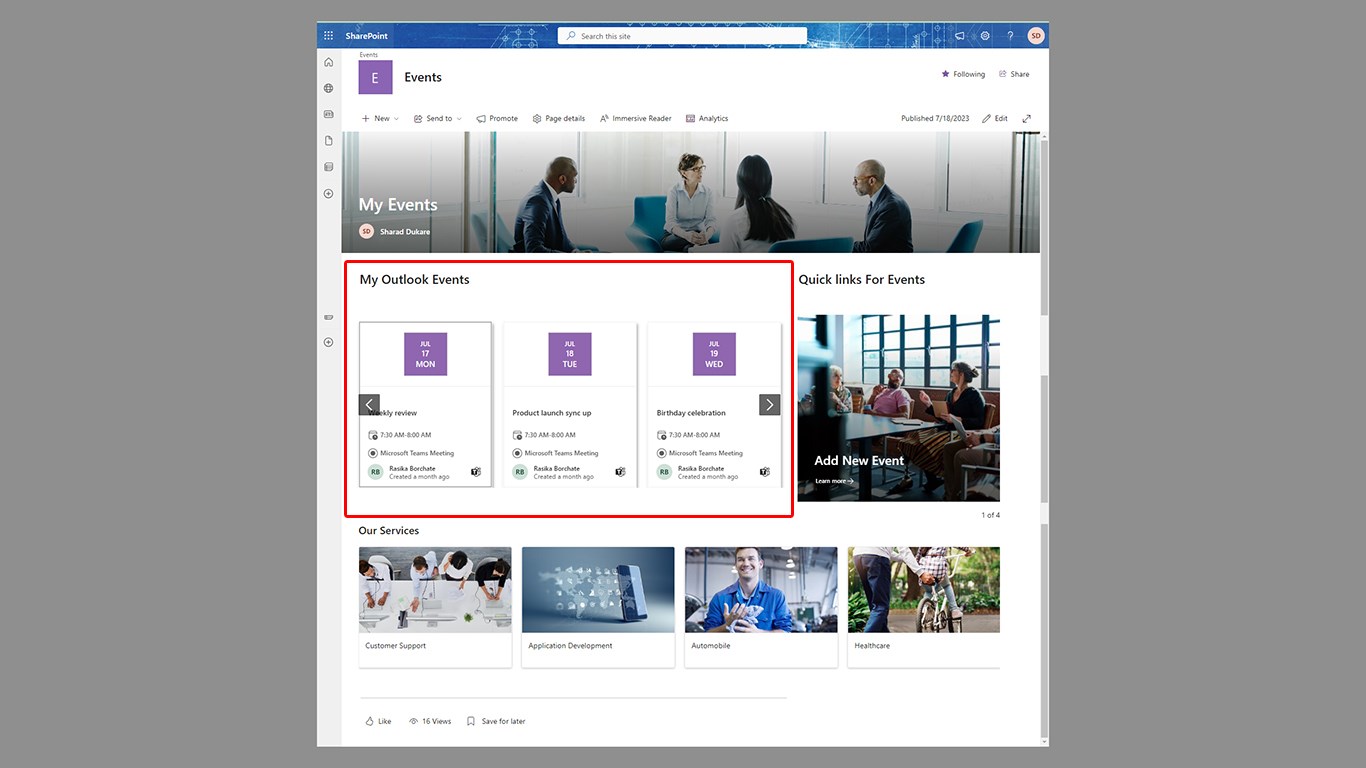1366x768 pixels.
Task: Open the Events site title link
Action: click(423, 77)
